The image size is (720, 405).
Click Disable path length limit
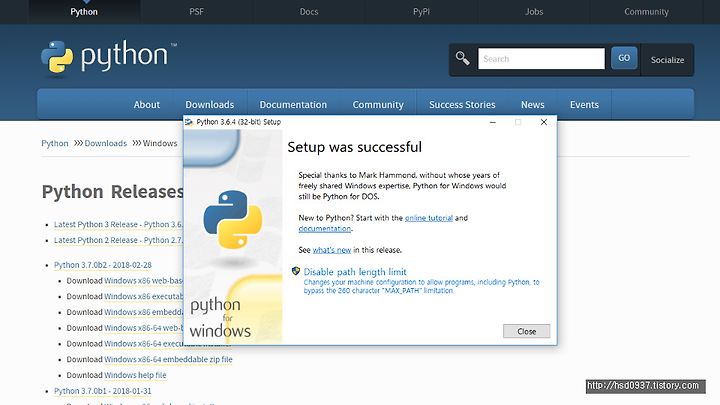coord(355,272)
